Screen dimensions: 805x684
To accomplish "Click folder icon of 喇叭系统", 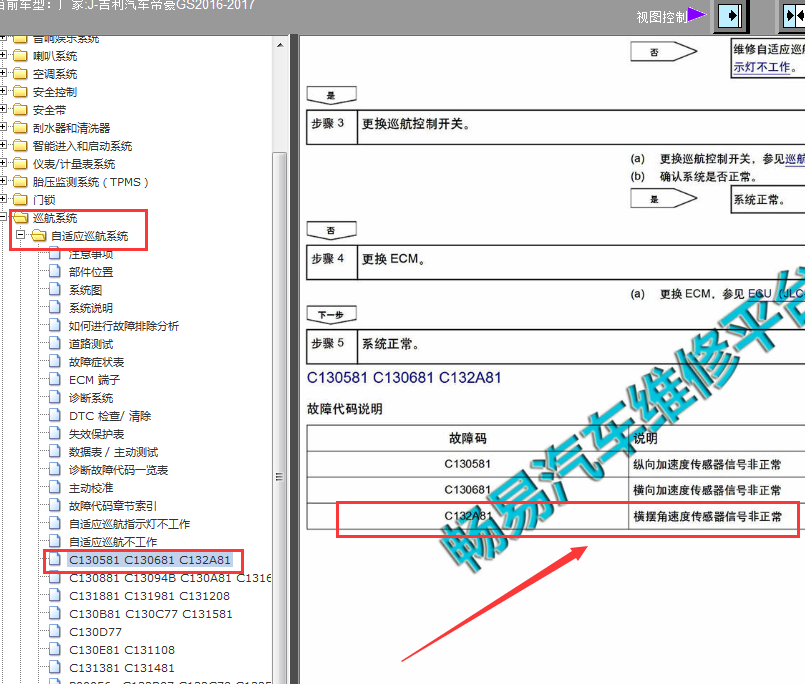I will click(x=20, y=55).
